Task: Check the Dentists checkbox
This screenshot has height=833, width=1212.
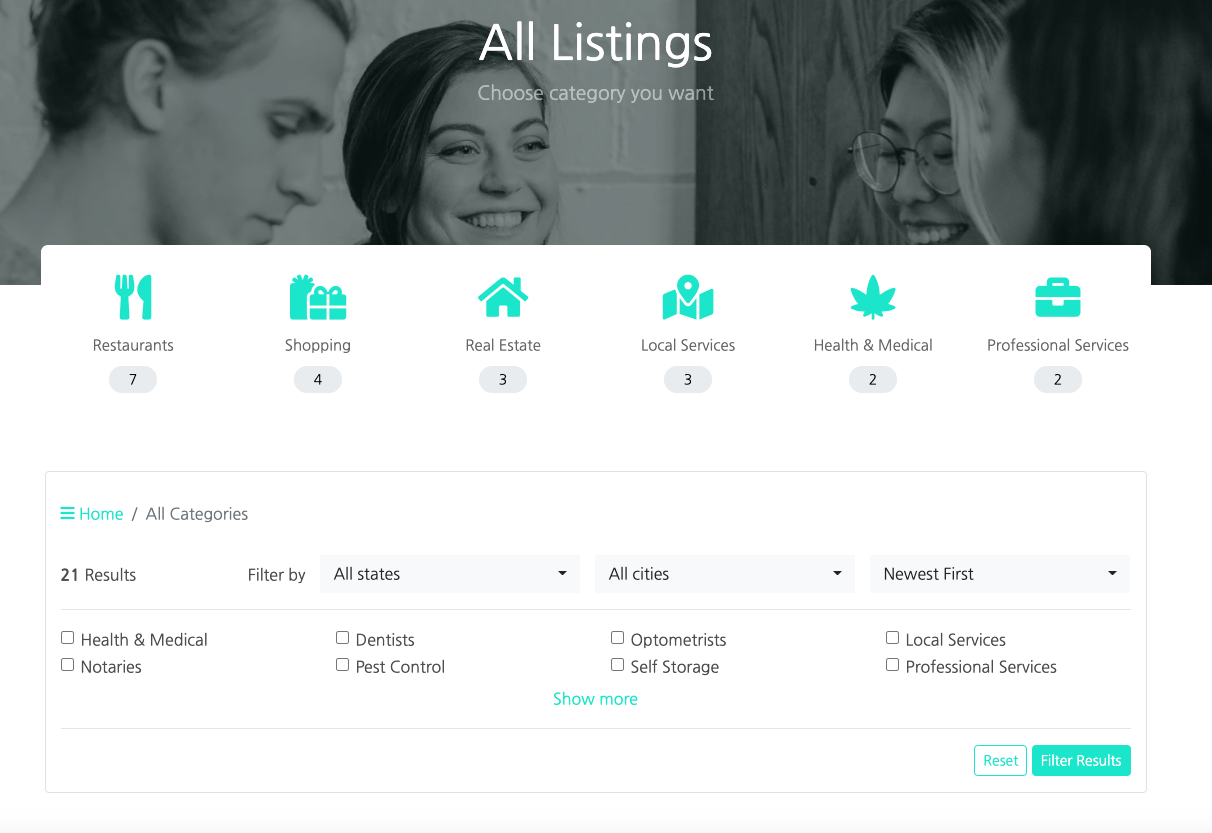Action: click(342, 638)
